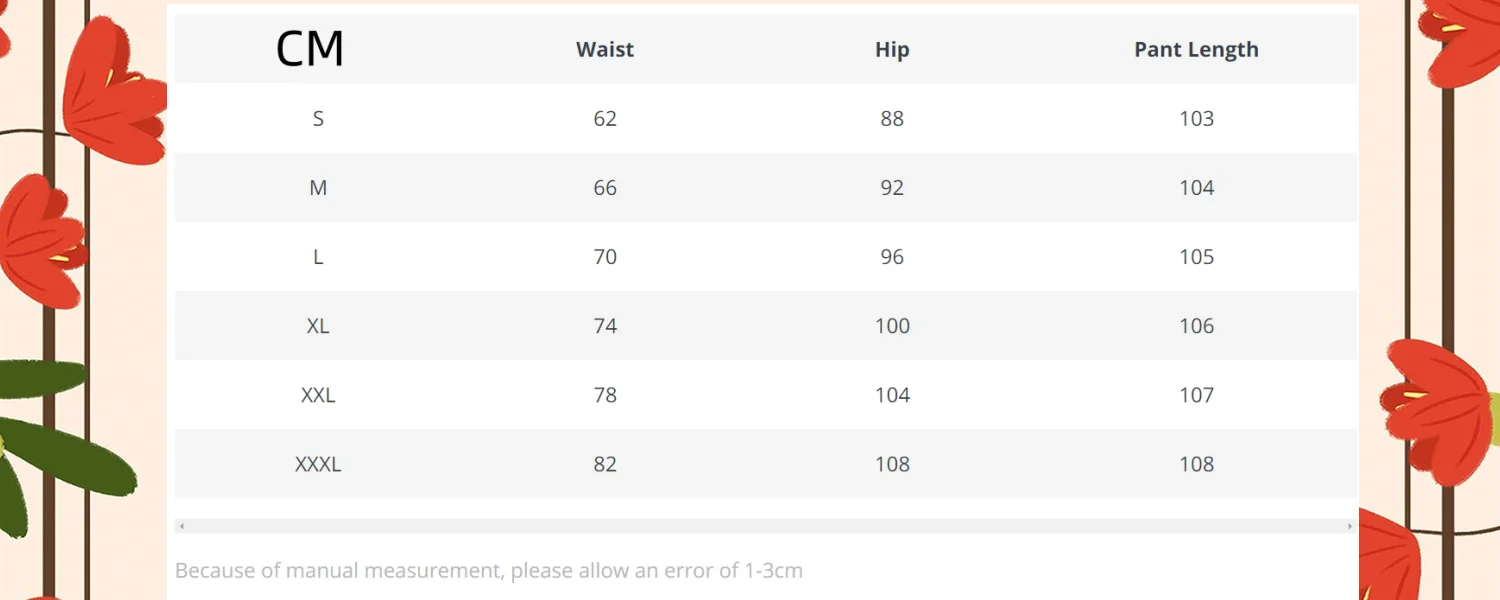Click the L size row label
The height and width of the screenshot is (600, 1500).
point(318,257)
